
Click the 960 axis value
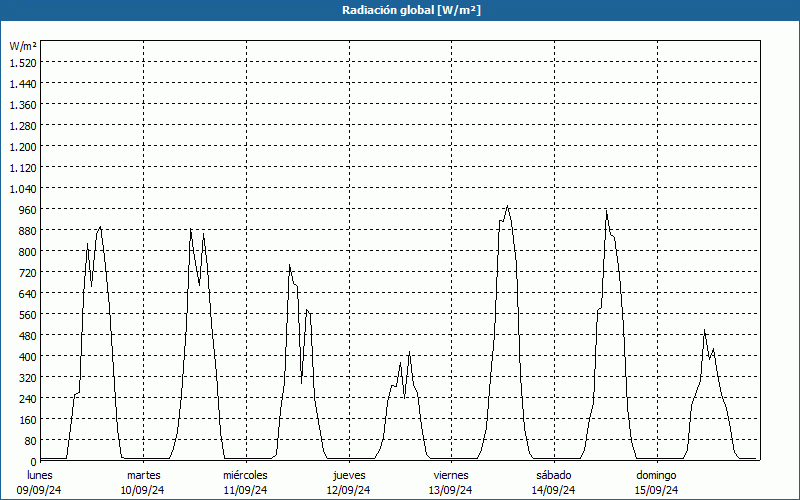(28, 210)
